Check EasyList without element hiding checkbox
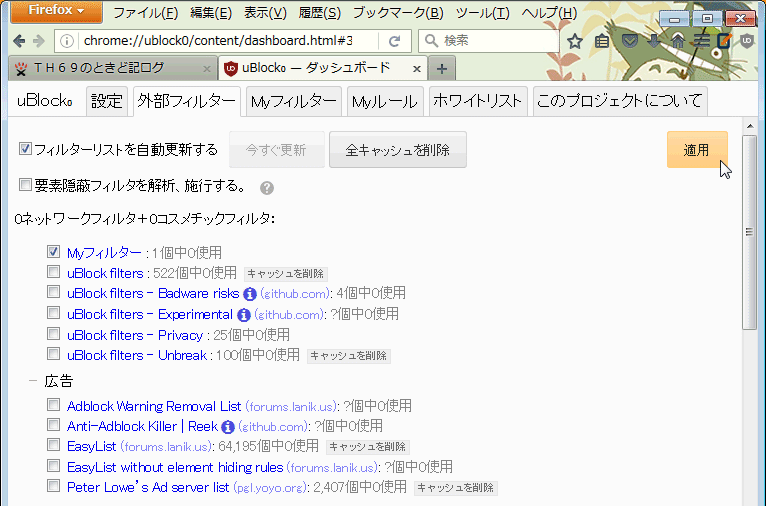This screenshot has width=766, height=506. pos(53,466)
